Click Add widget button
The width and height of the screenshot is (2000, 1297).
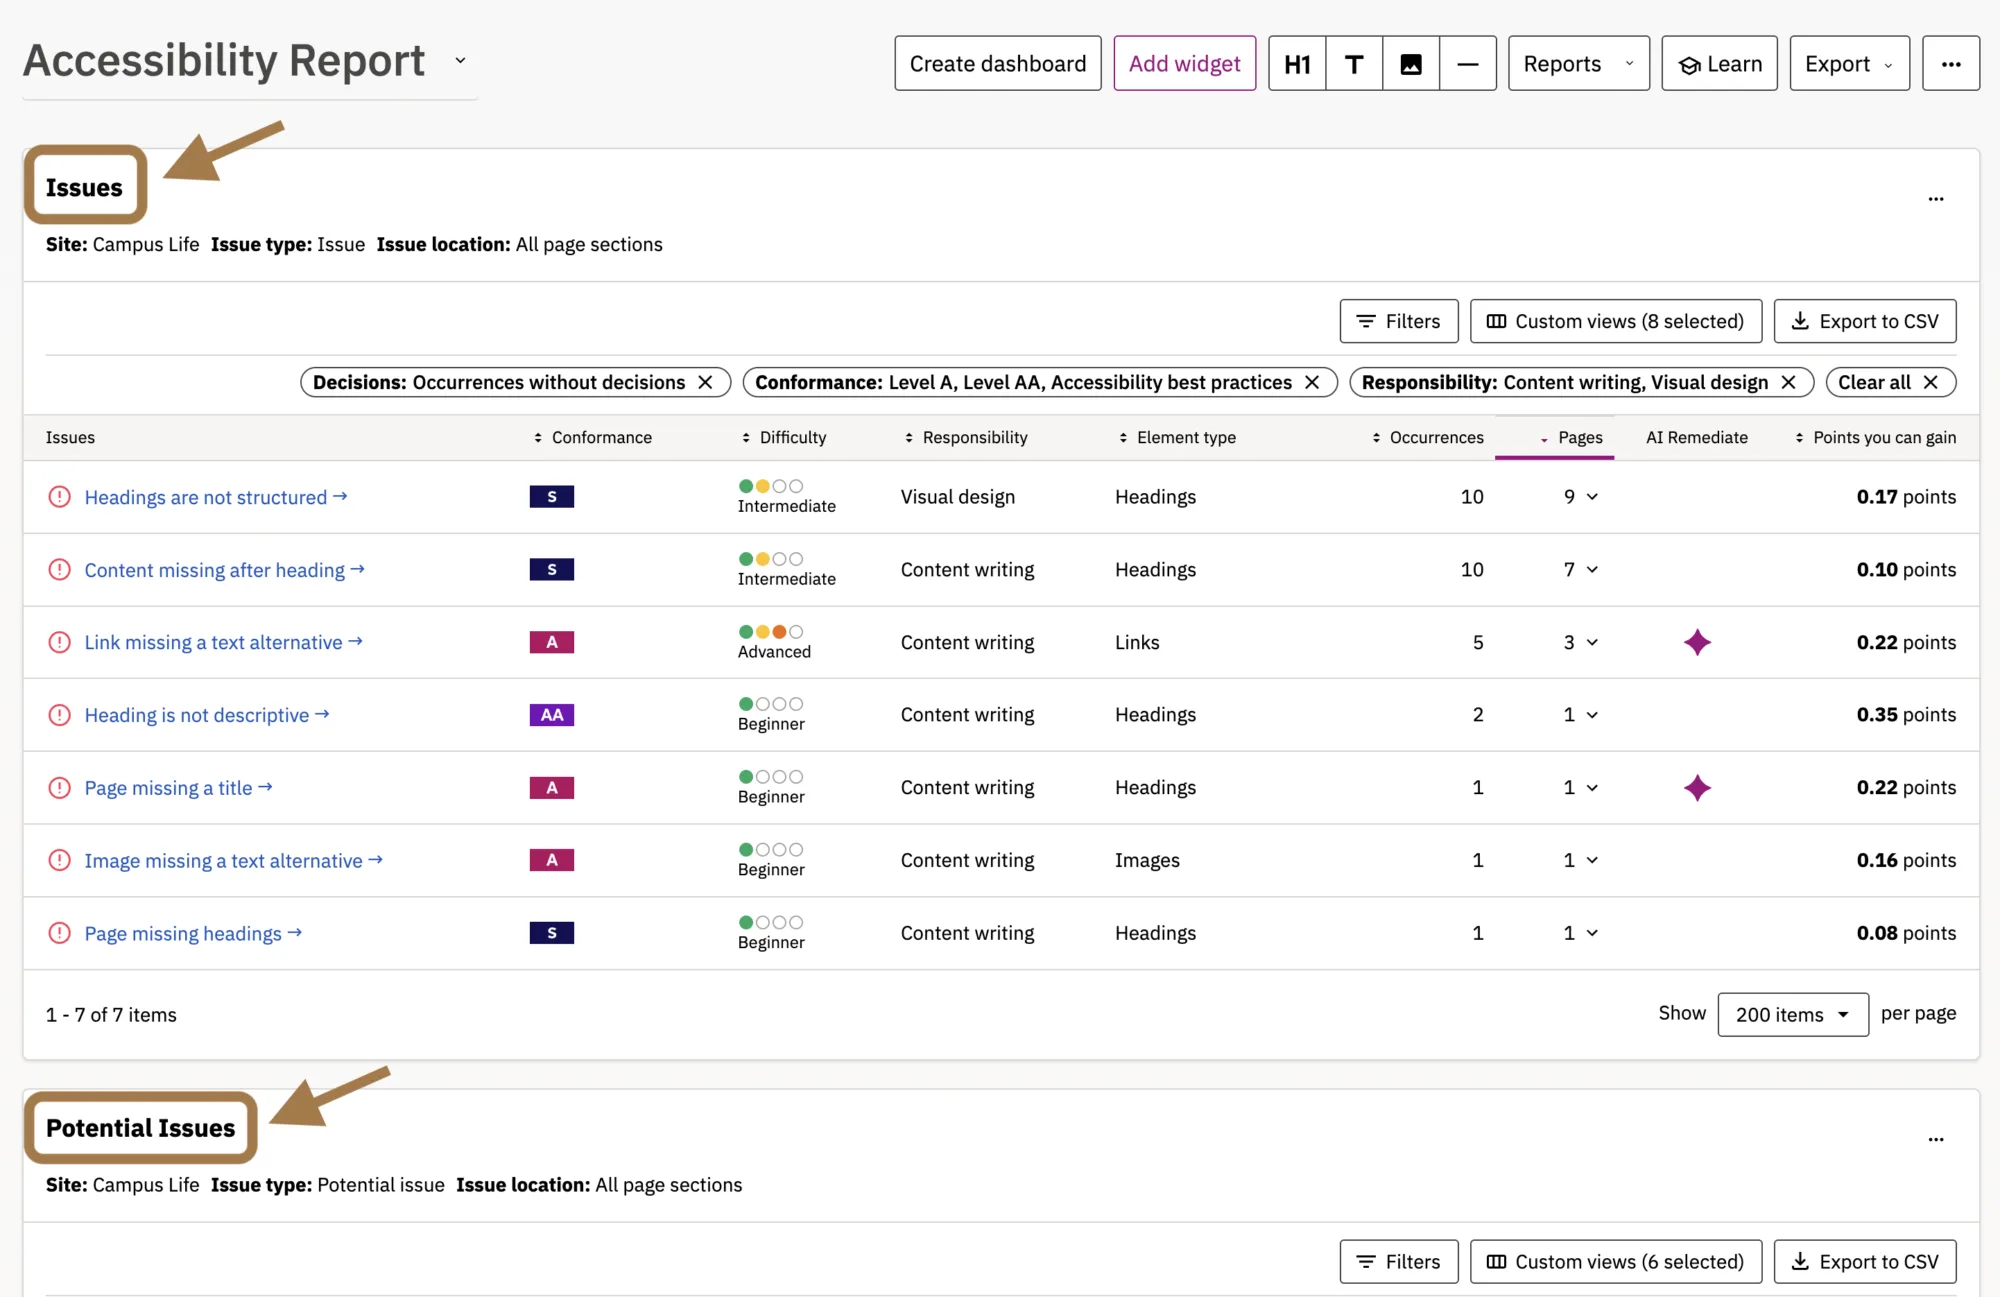[x=1185, y=64]
